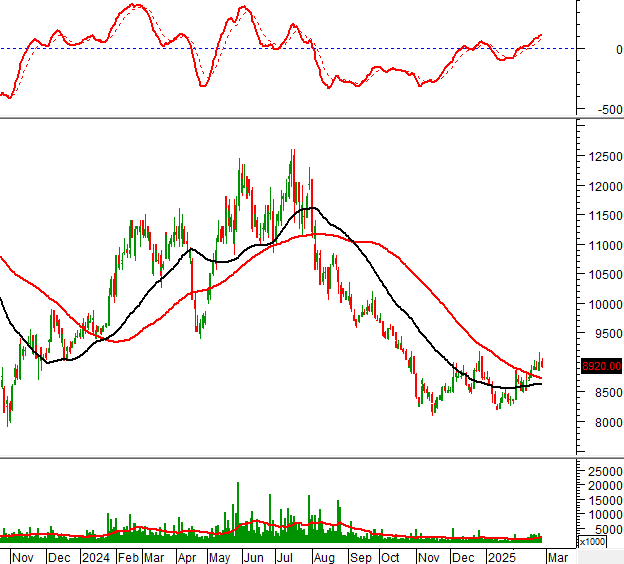The width and height of the screenshot is (624, 564).
Task: Click the 11000 price axis label
Action: [x=601, y=245]
